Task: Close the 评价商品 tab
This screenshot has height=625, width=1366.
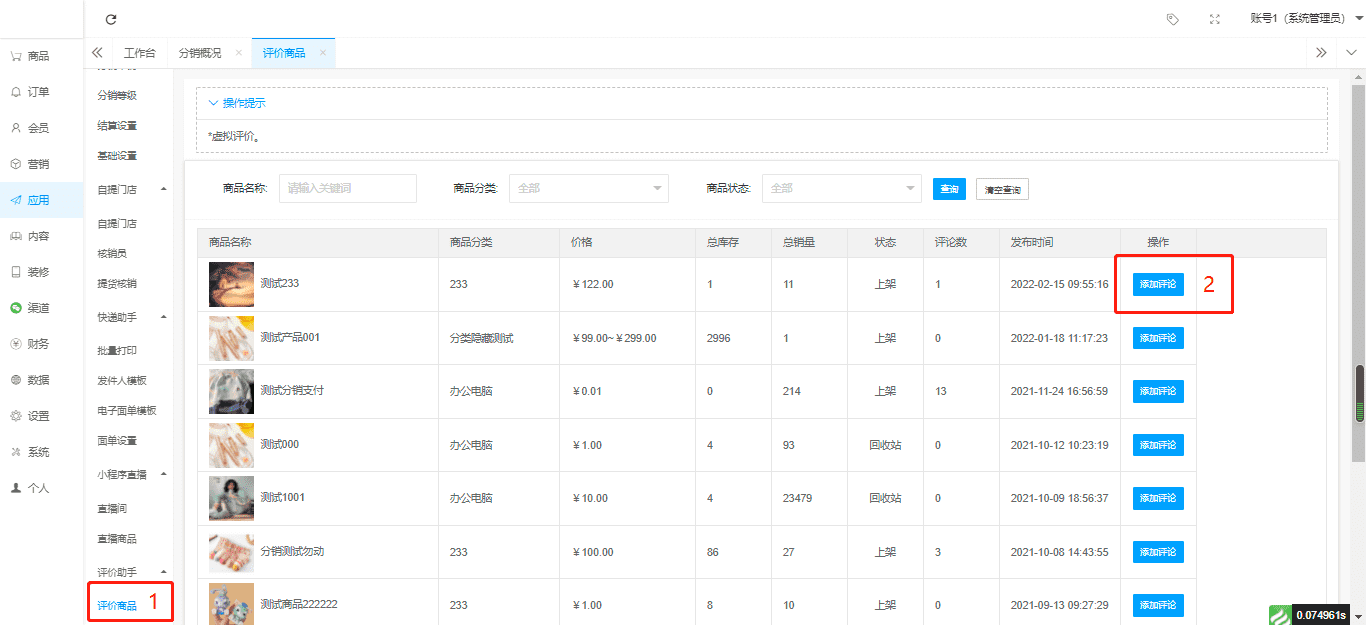Action: click(323, 53)
